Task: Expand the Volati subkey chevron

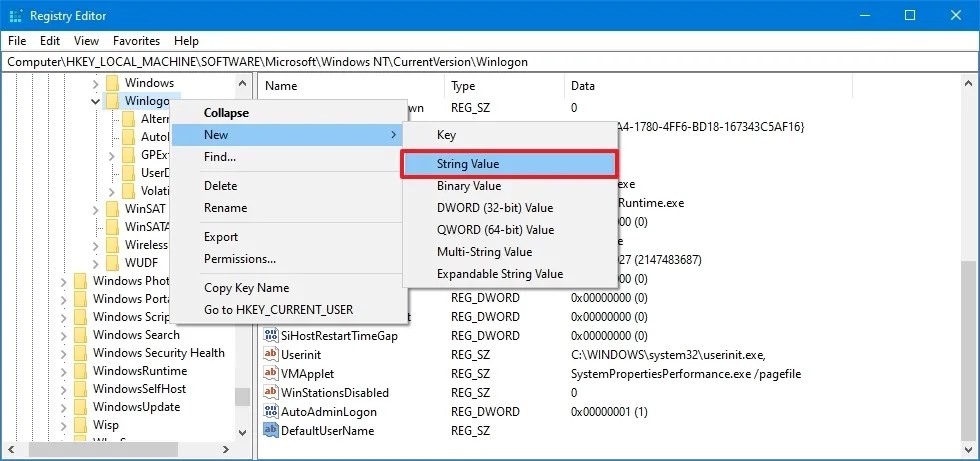Action: tap(112, 191)
